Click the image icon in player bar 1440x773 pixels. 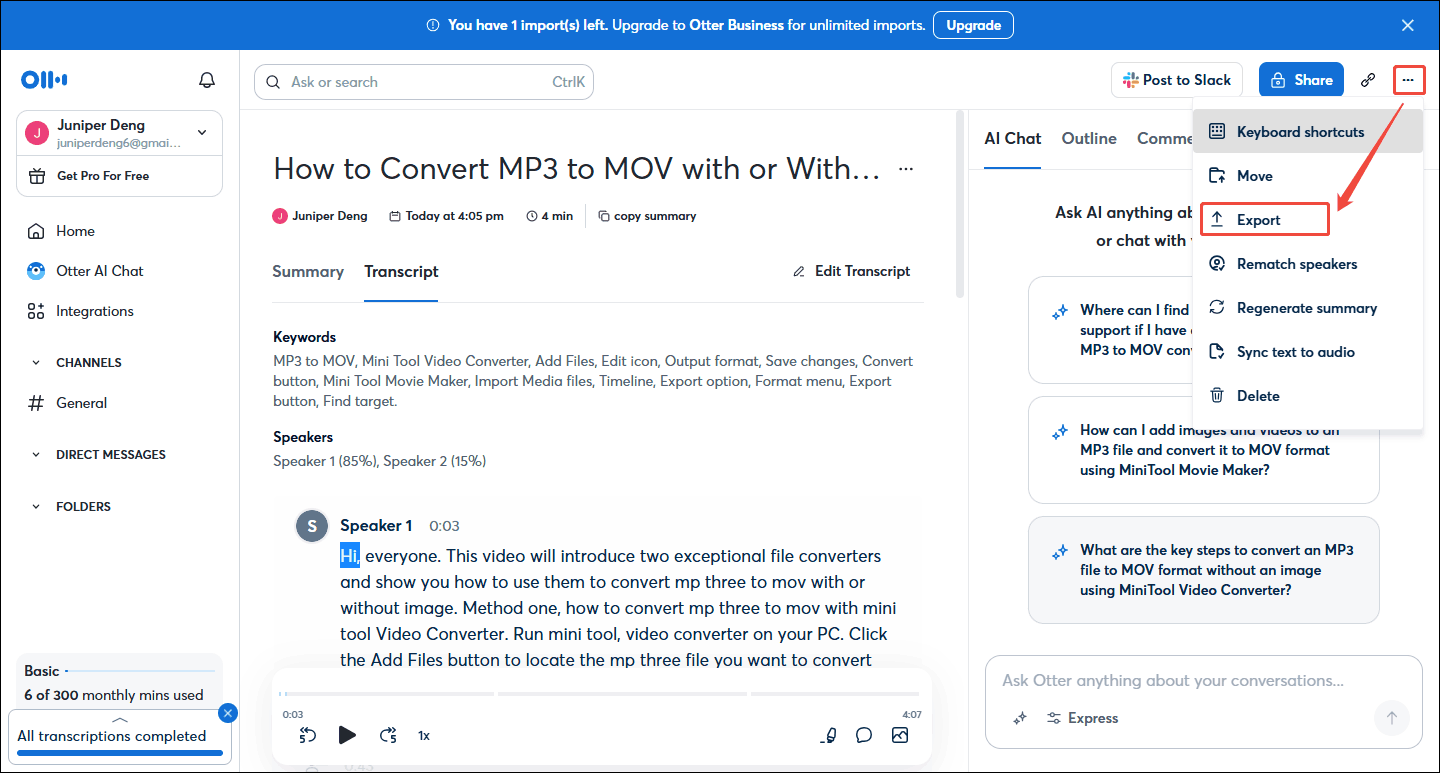tap(900, 735)
